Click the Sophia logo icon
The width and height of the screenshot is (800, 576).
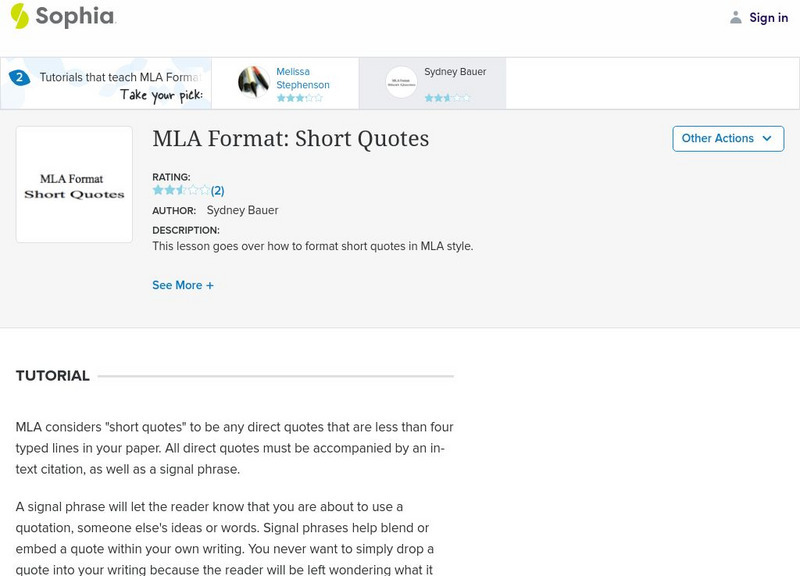pos(19,16)
